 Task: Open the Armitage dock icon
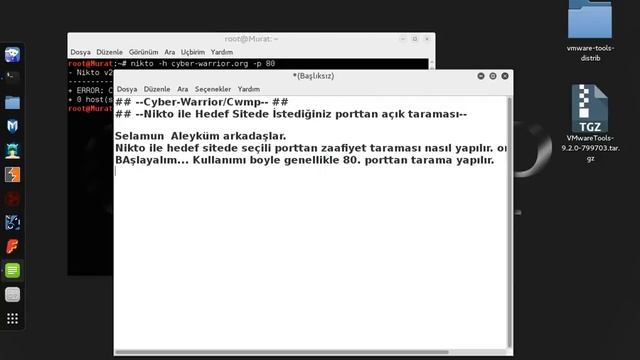point(12,150)
